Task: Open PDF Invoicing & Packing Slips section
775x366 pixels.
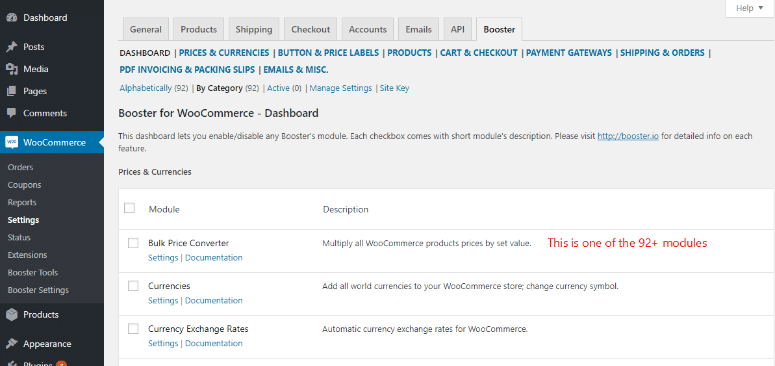Action: pyautogui.click(x=187, y=70)
